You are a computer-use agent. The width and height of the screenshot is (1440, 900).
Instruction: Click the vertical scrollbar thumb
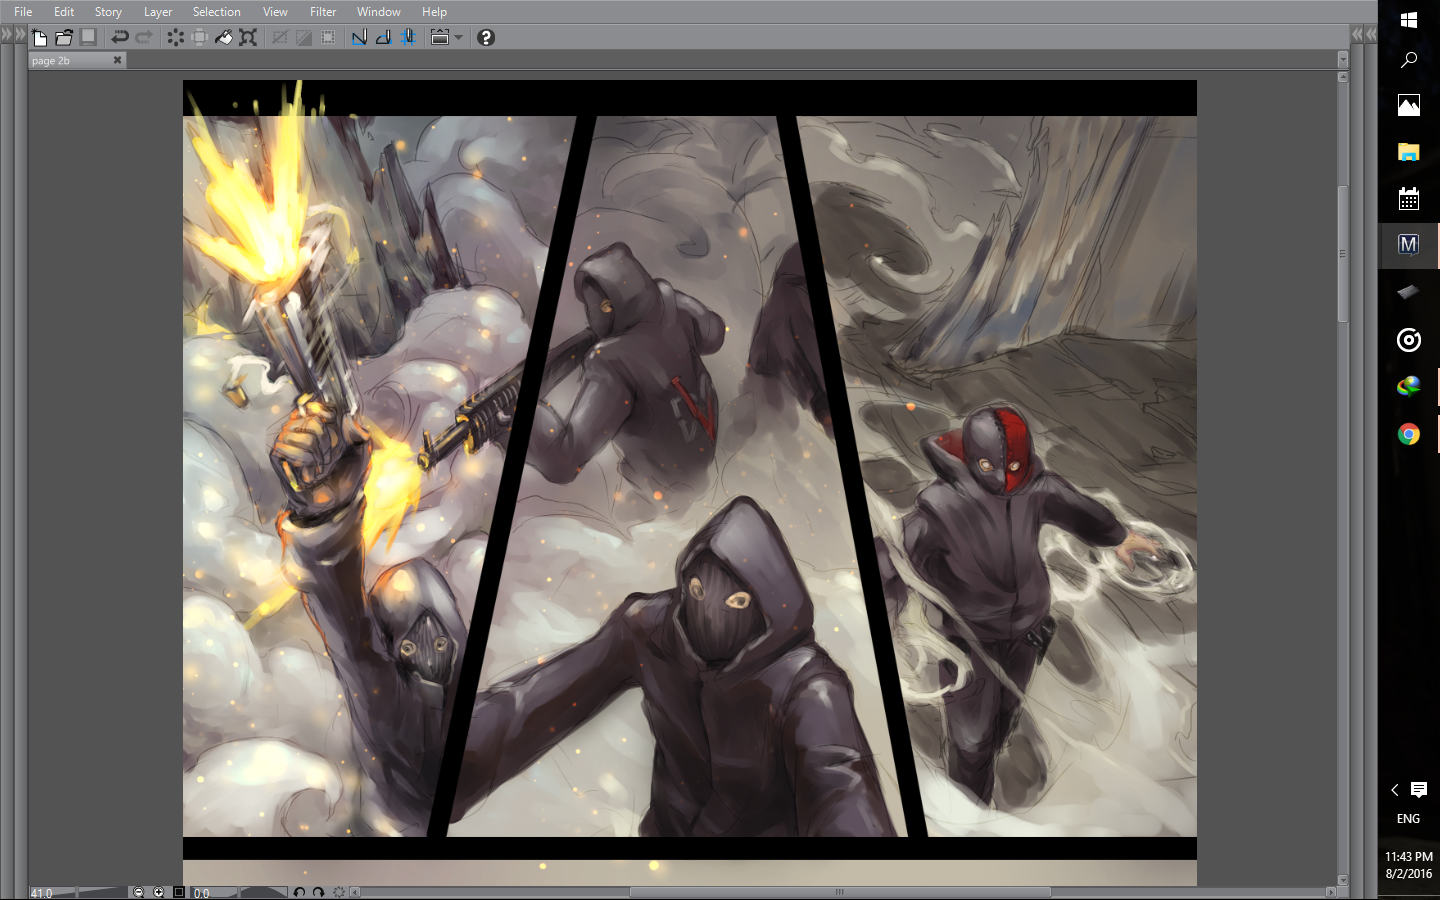(1343, 254)
